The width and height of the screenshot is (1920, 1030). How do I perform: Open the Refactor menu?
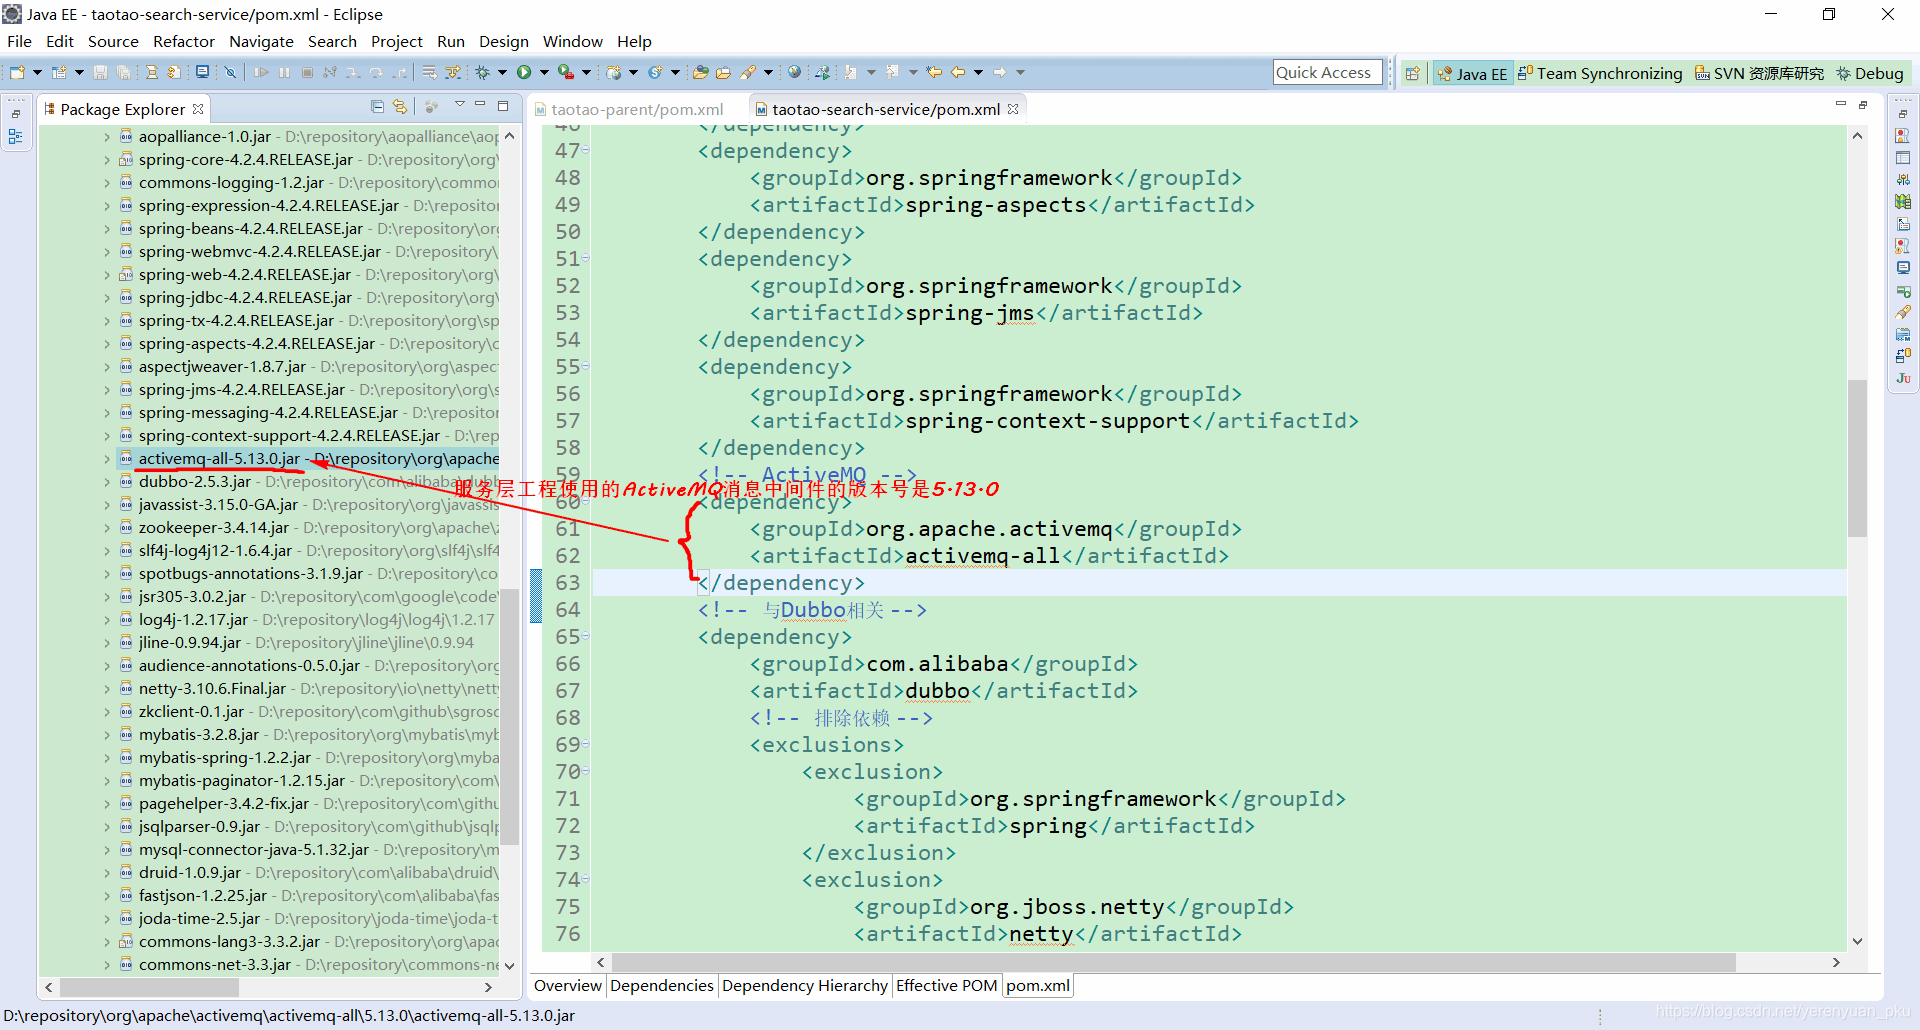point(184,41)
